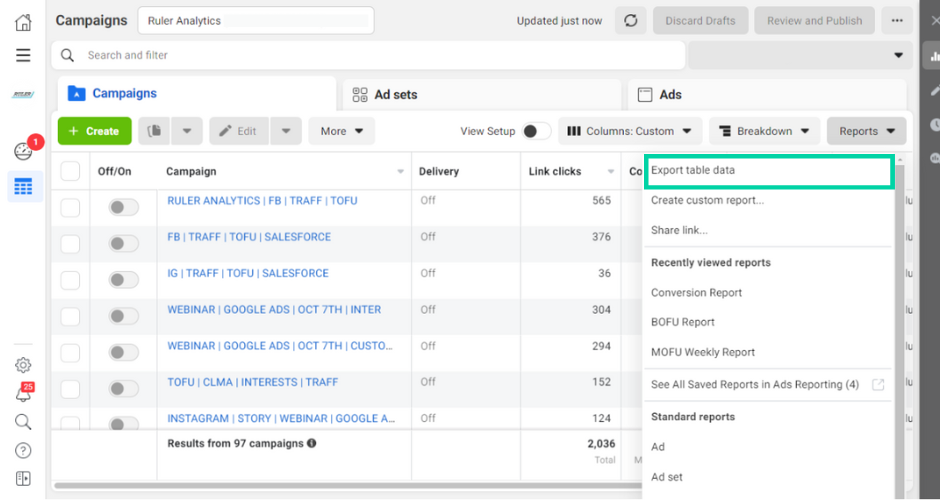Open the help question mark icon

(23, 451)
